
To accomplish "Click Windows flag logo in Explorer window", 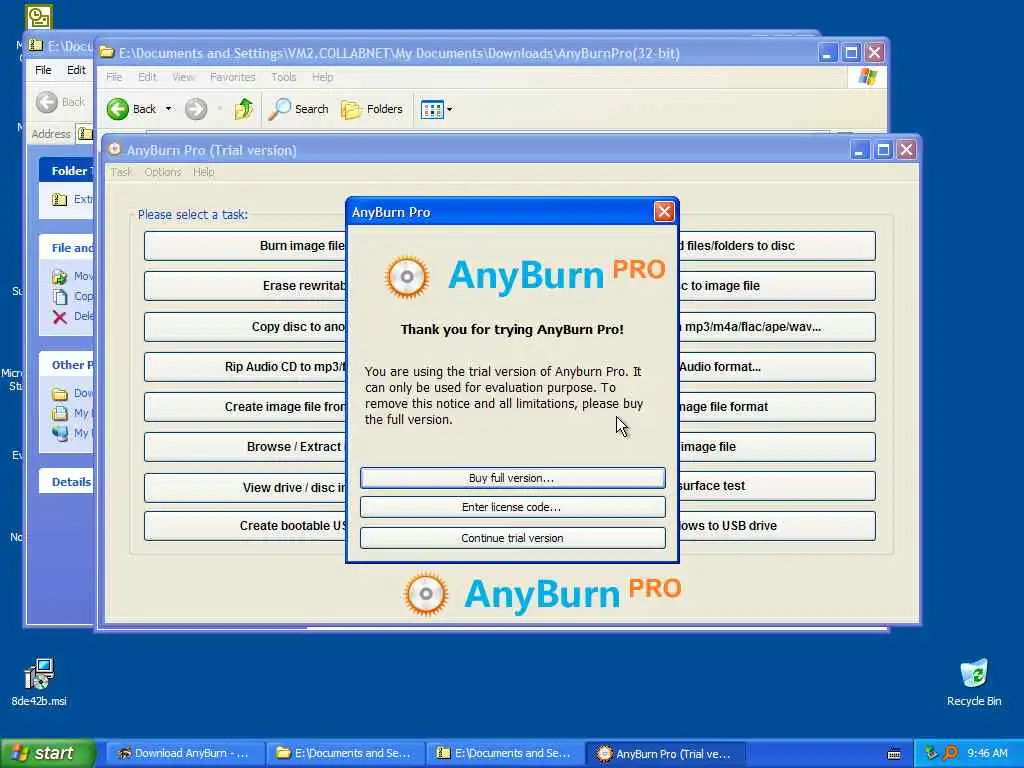I will click(x=867, y=77).
